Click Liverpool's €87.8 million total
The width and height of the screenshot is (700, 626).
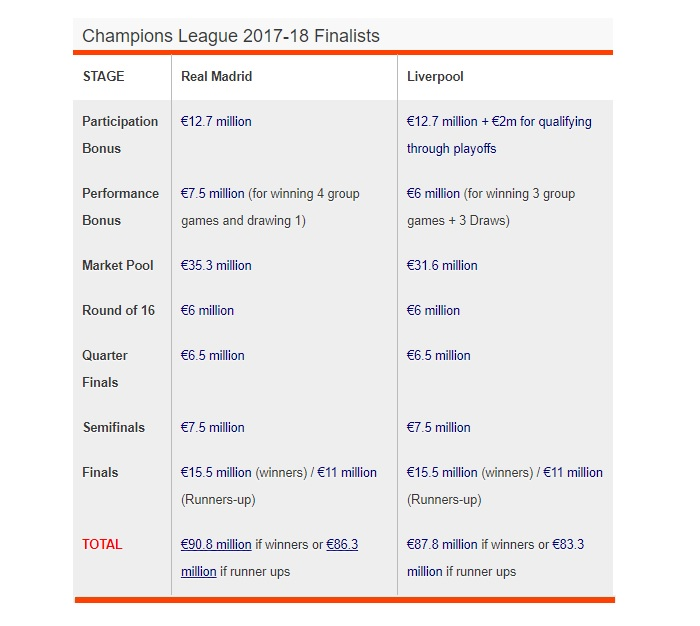coord(442,544)
